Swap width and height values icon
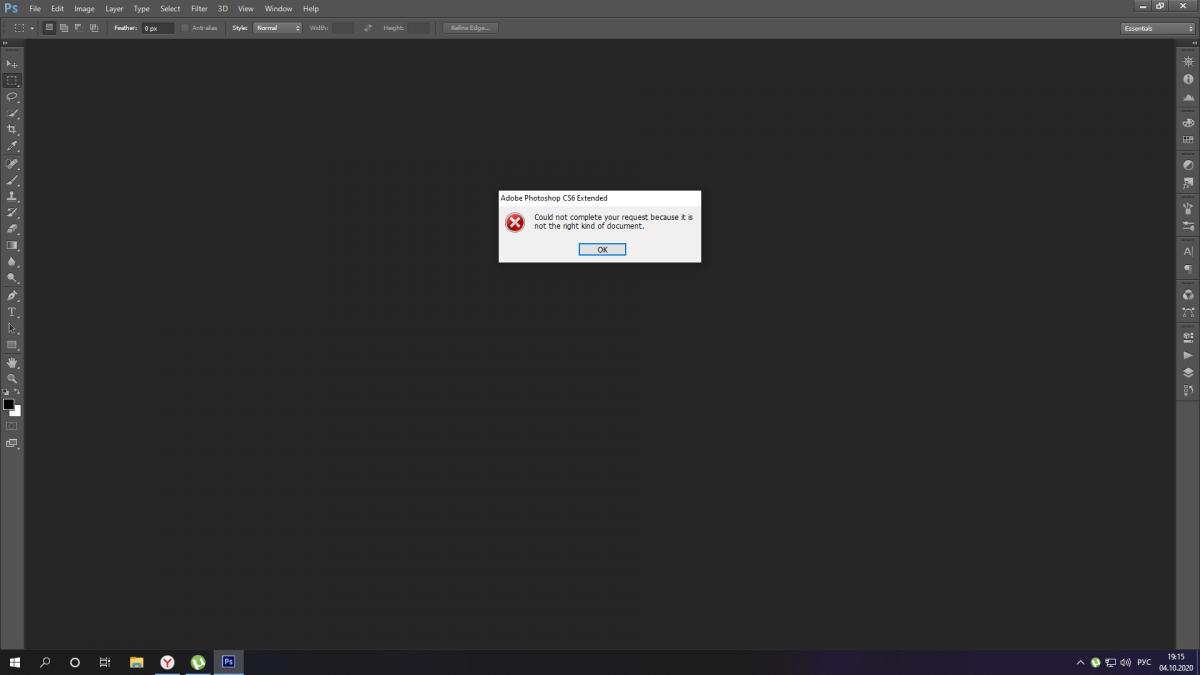1200x675 pixels. click(368, 28)
